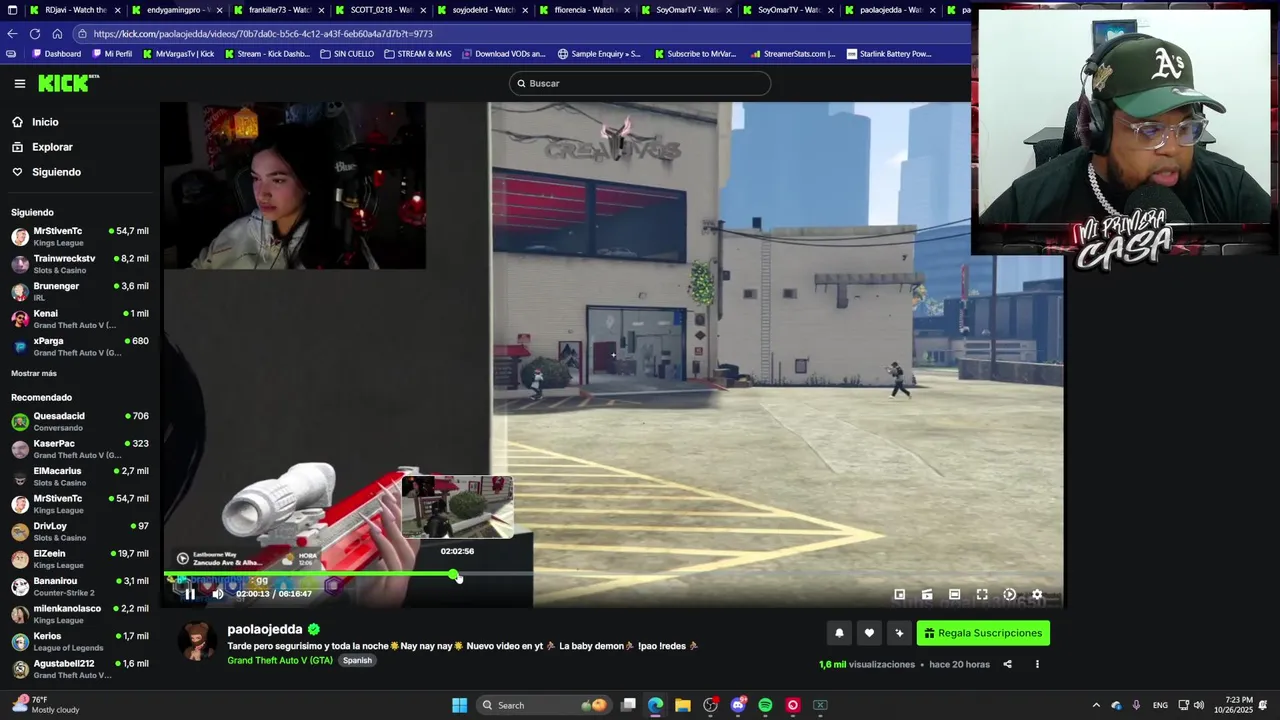This screenshot has height=720, width=1280.
Task: Open DrivLoy recommended channel
Action: click(x=80, y=531)
